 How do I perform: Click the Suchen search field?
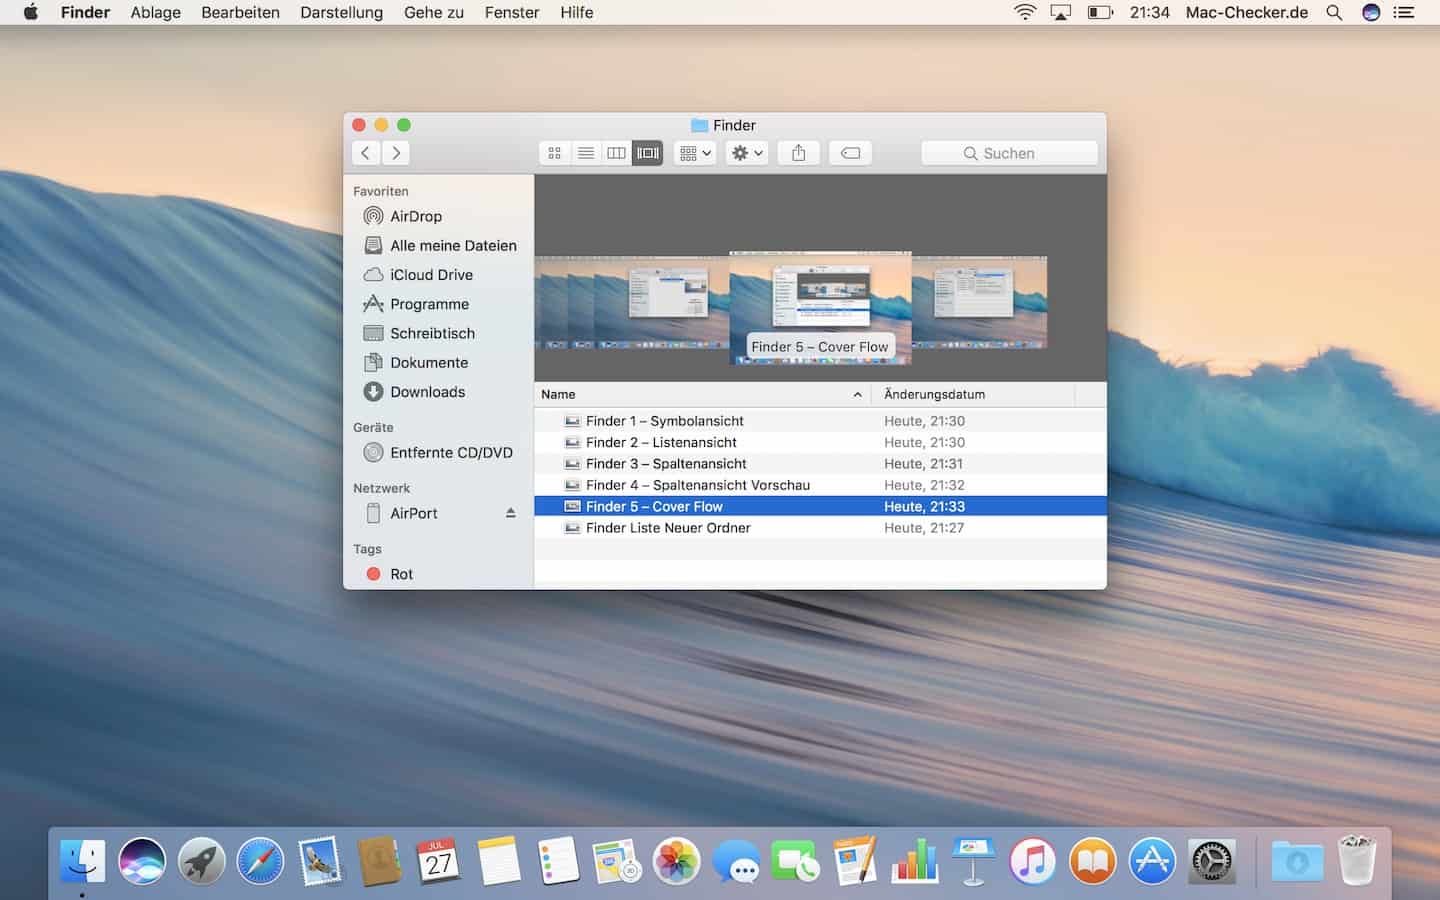click(x=1009, y=153)
